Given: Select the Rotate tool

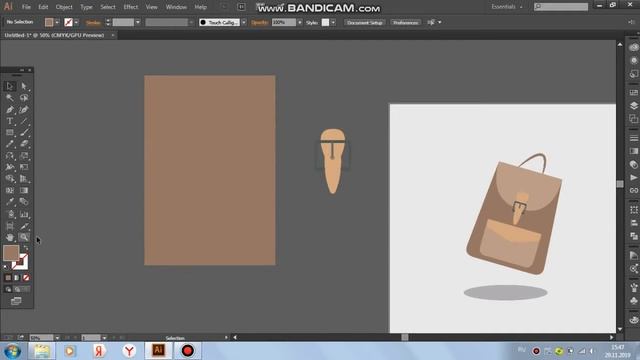Looking at the screenshot, I should tap(10, 156).
